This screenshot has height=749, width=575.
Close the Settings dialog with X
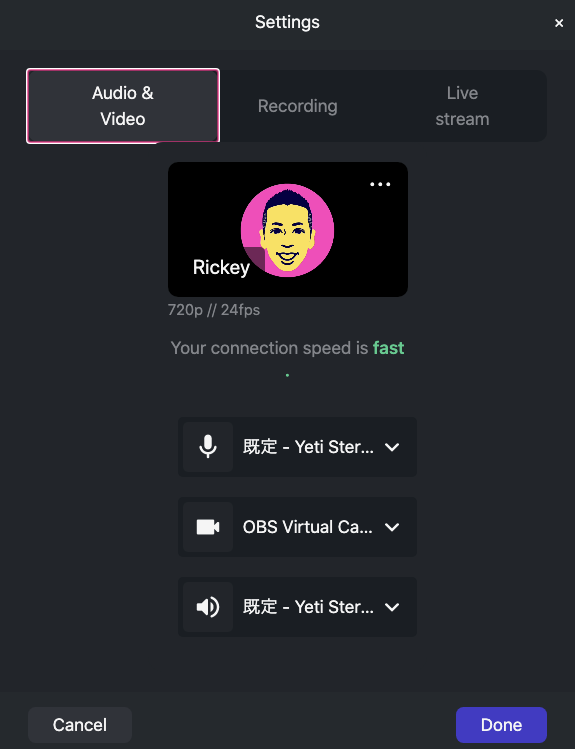click(x=559, y=23)
